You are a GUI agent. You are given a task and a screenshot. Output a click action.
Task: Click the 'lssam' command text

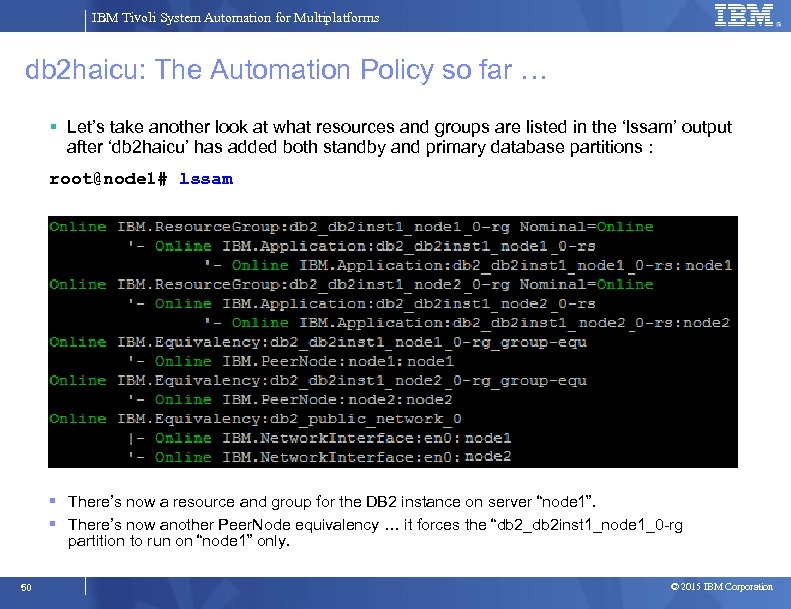pyautogui.click(x=206, y=179)
